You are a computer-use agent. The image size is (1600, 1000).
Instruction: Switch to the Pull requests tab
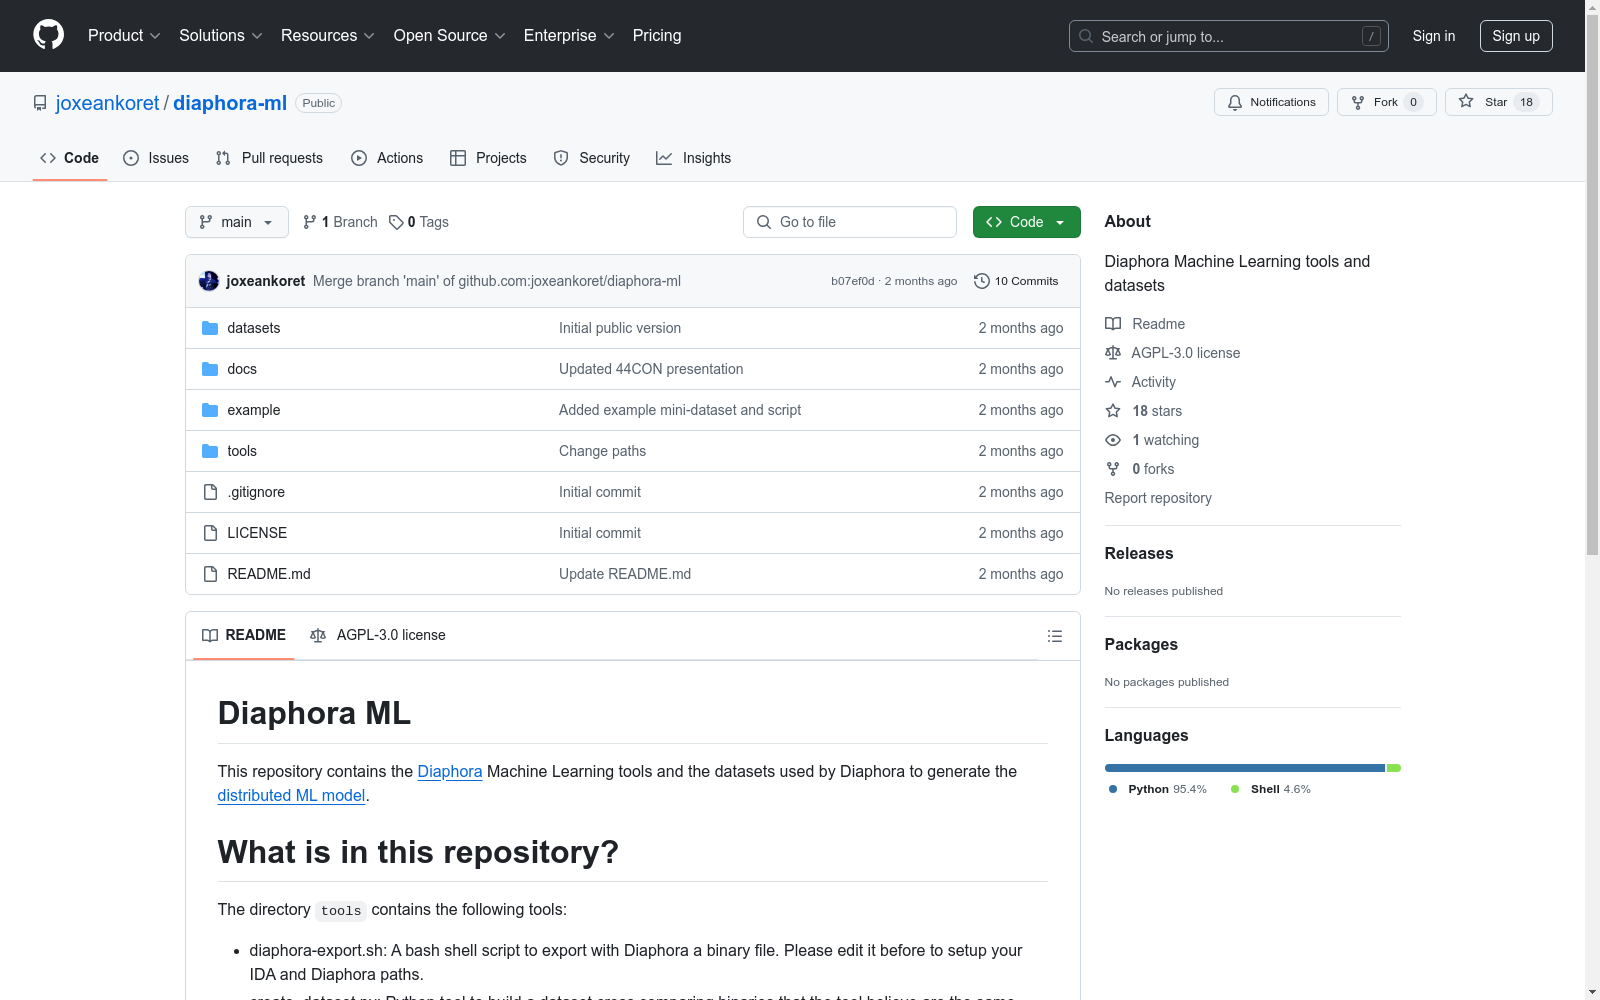tap(269, 158)
